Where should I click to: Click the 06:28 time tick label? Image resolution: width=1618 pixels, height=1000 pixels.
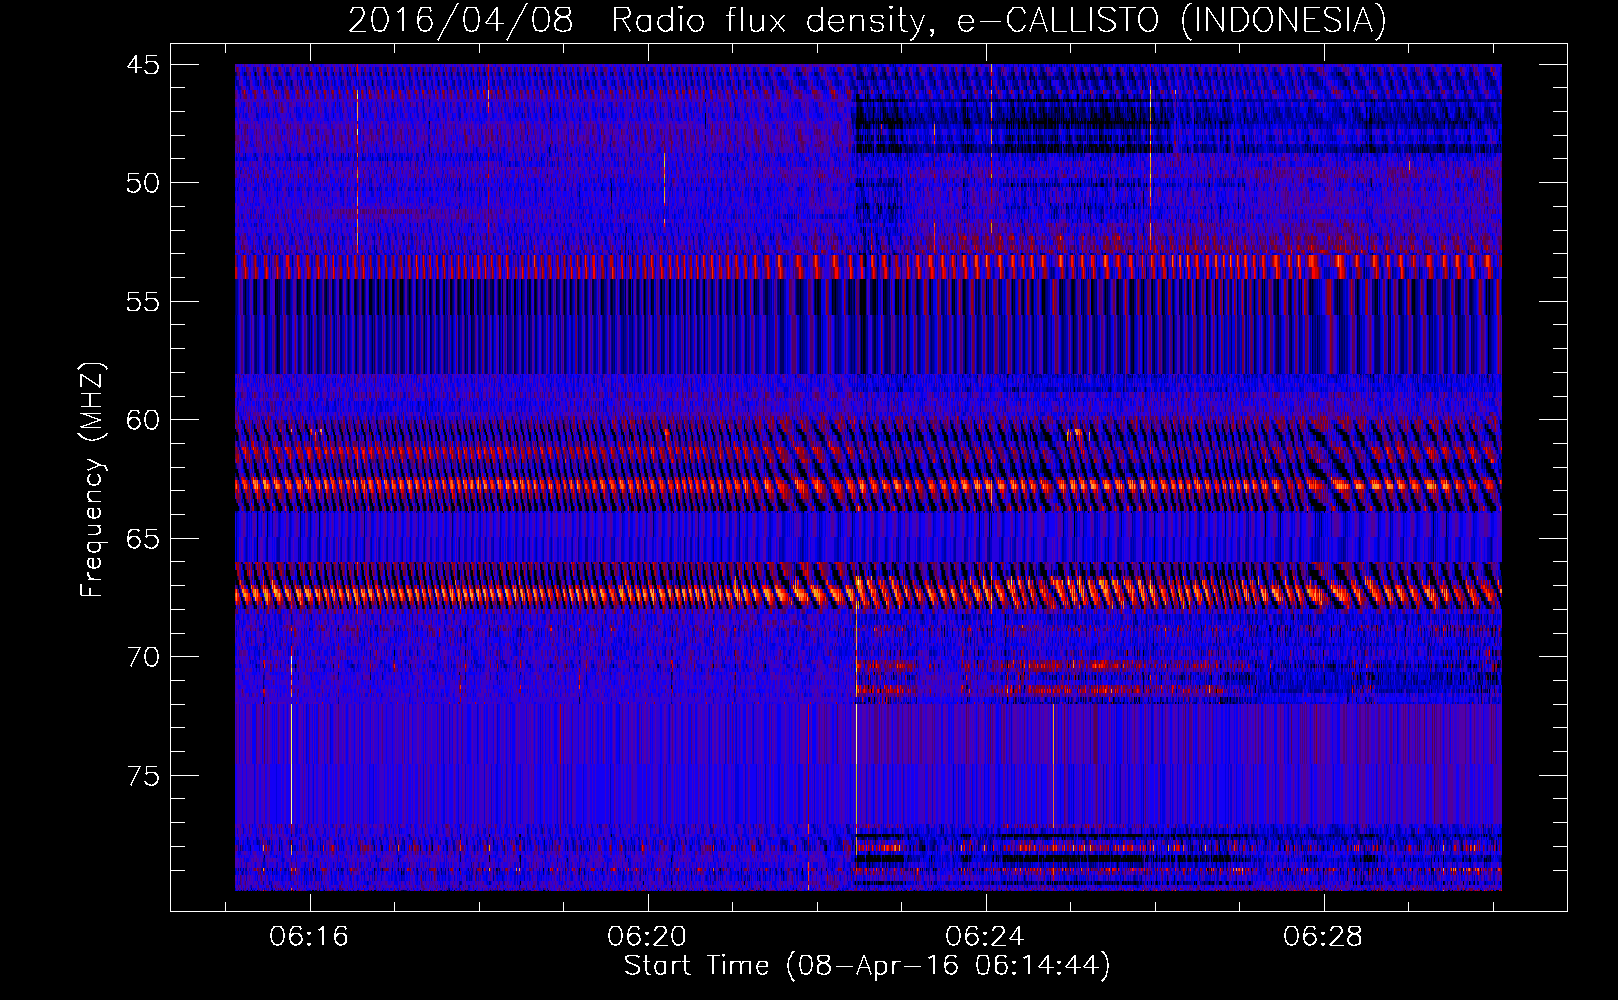point(1323,937)
